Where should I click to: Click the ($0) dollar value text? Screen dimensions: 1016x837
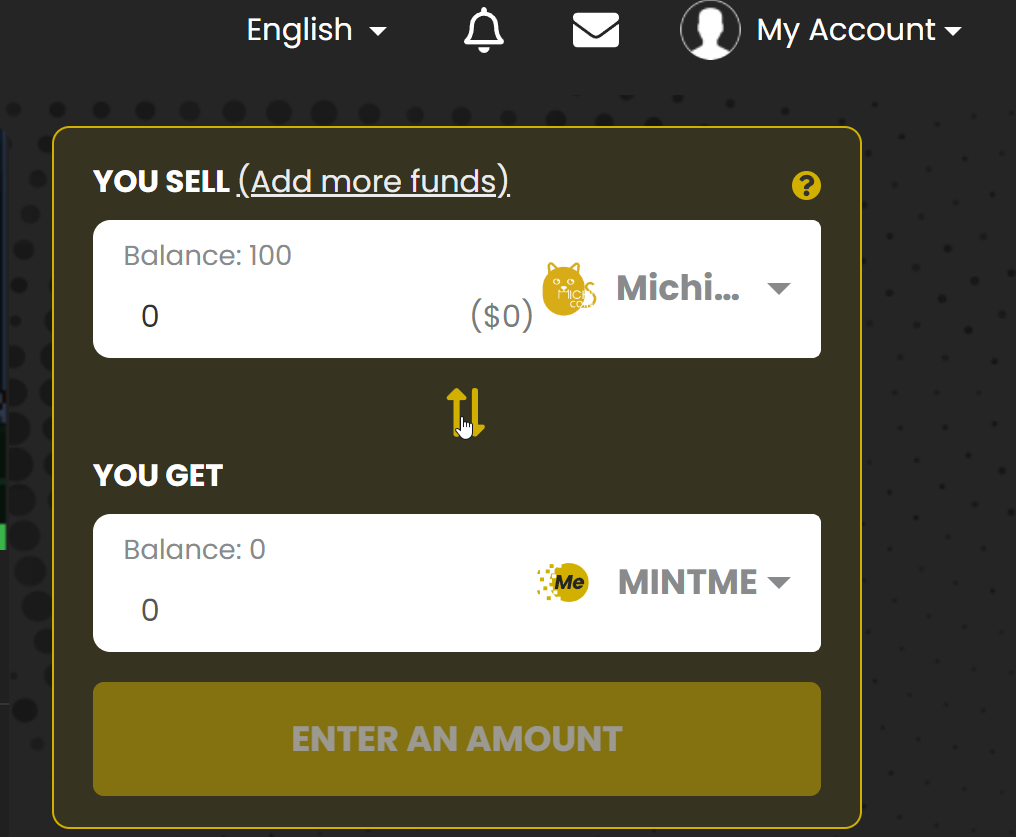501,317
